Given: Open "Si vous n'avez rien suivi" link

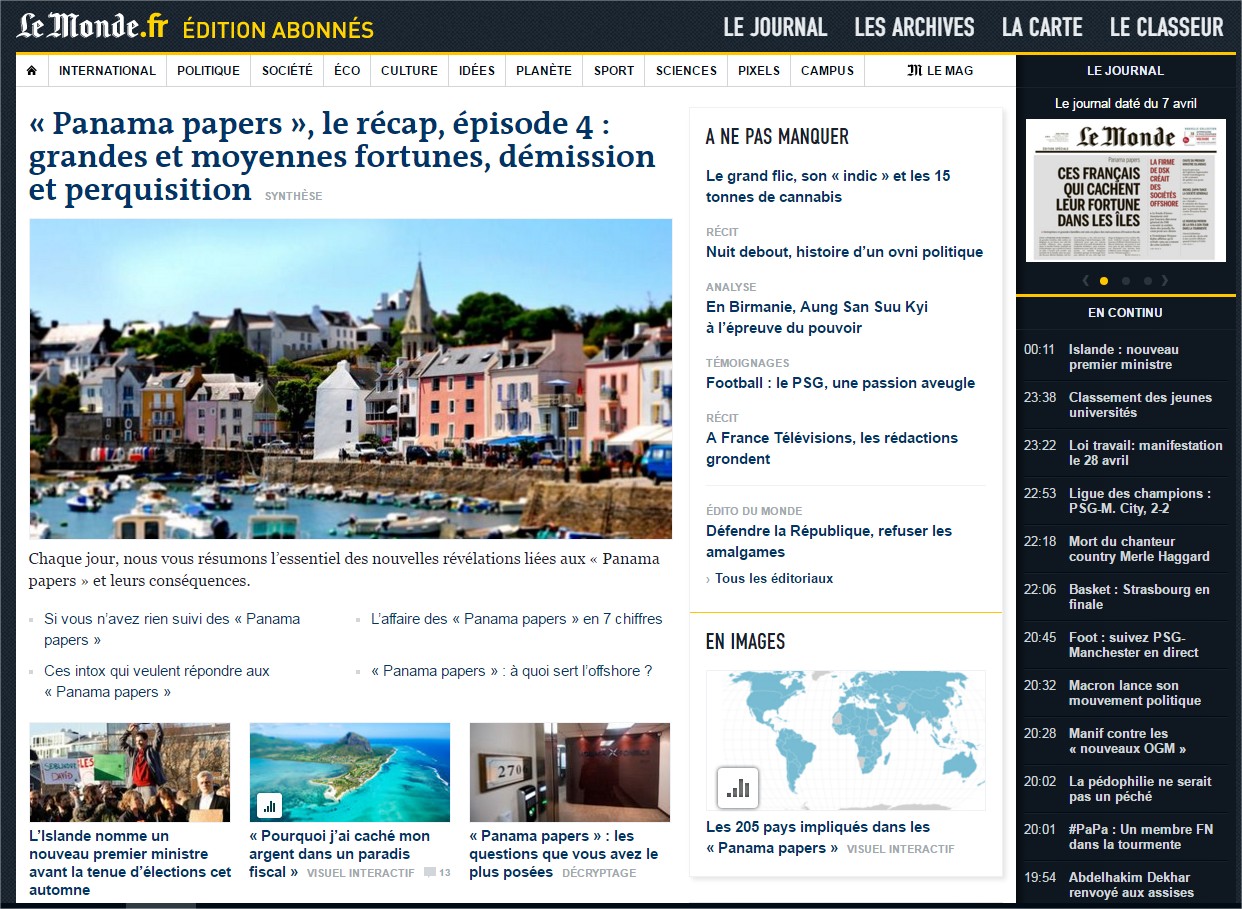Looking at the screenshot, I should click(x=172, y=629).
